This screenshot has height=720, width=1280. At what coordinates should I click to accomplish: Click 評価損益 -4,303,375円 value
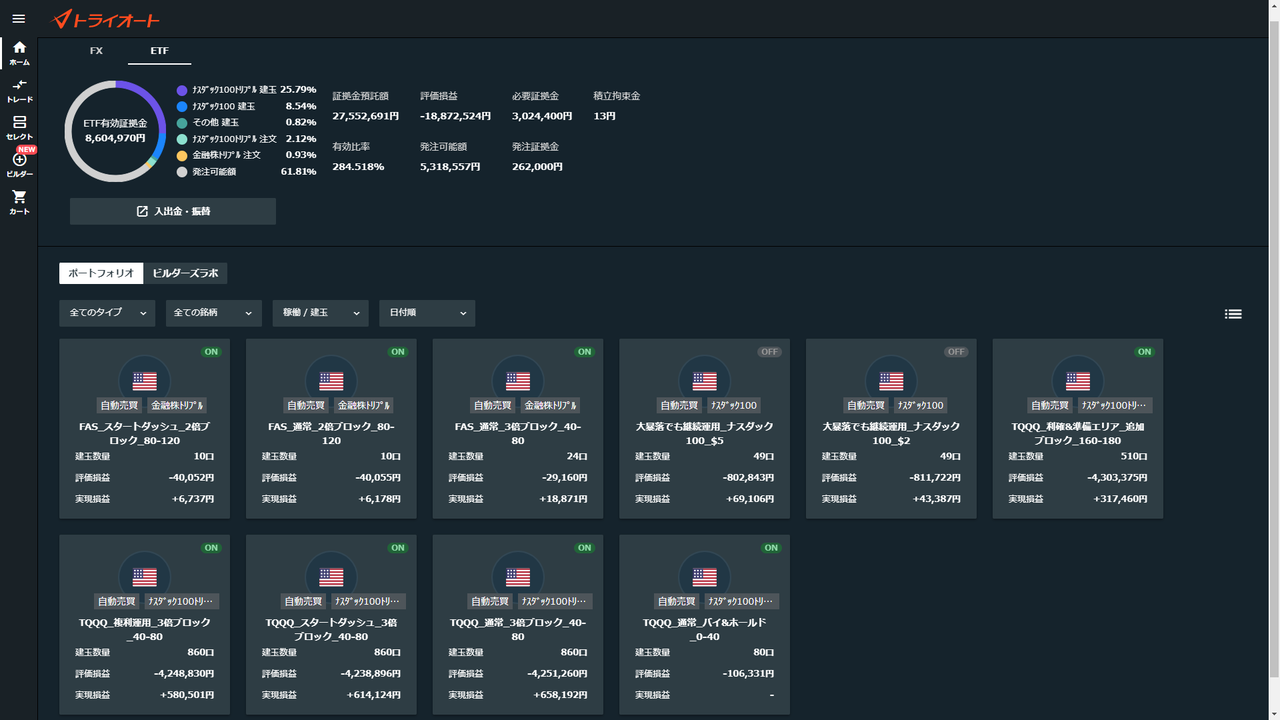coord(1117,477)
